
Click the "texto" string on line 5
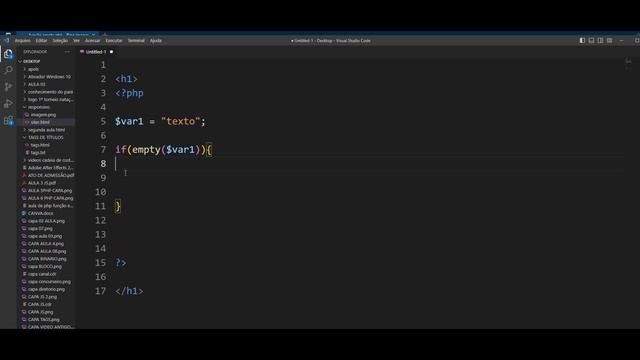pyautogui.click(x=180, y=121)
